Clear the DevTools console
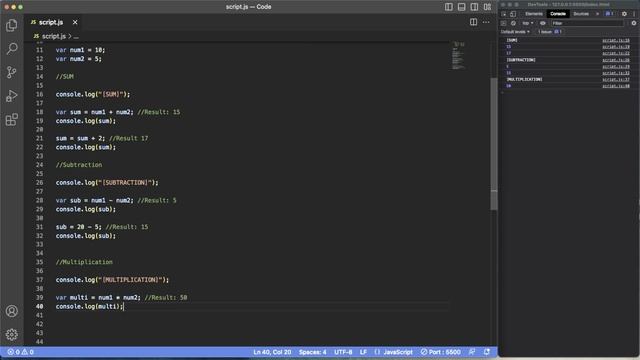 (513, 23)
